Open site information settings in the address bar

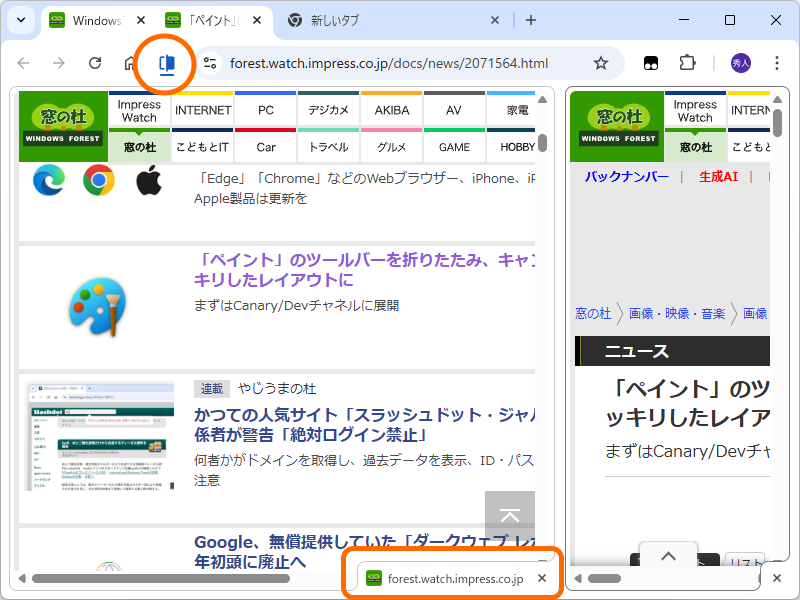coord(212,62)
